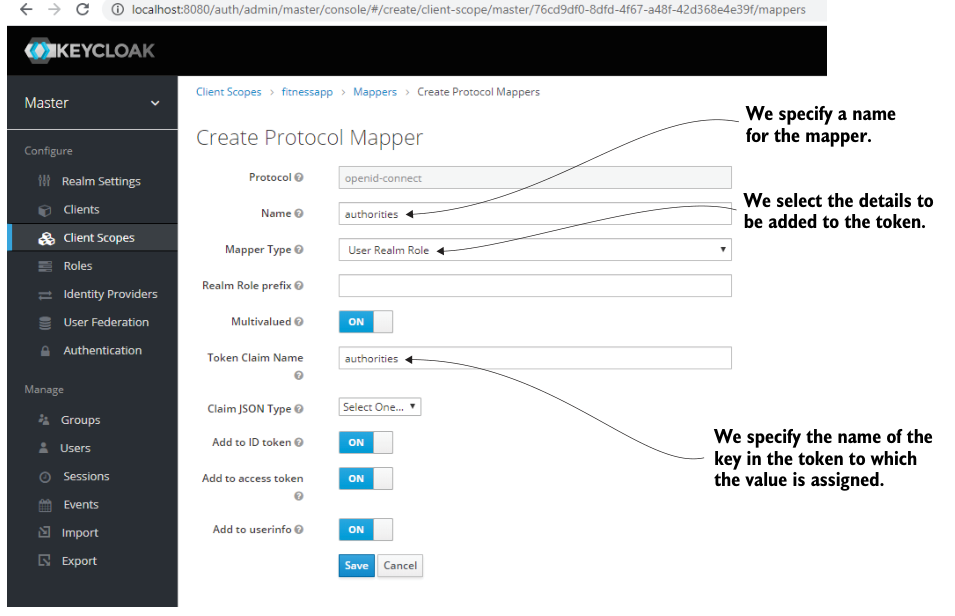Click the disabled Protocol openid-connect field

click(535, 178)
